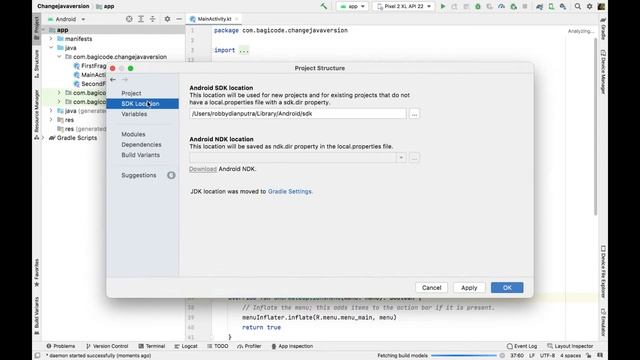Collapse the com.bagicode.changejavaversion package
Viewport: 640px width, 360px height.
click(59, 57)
